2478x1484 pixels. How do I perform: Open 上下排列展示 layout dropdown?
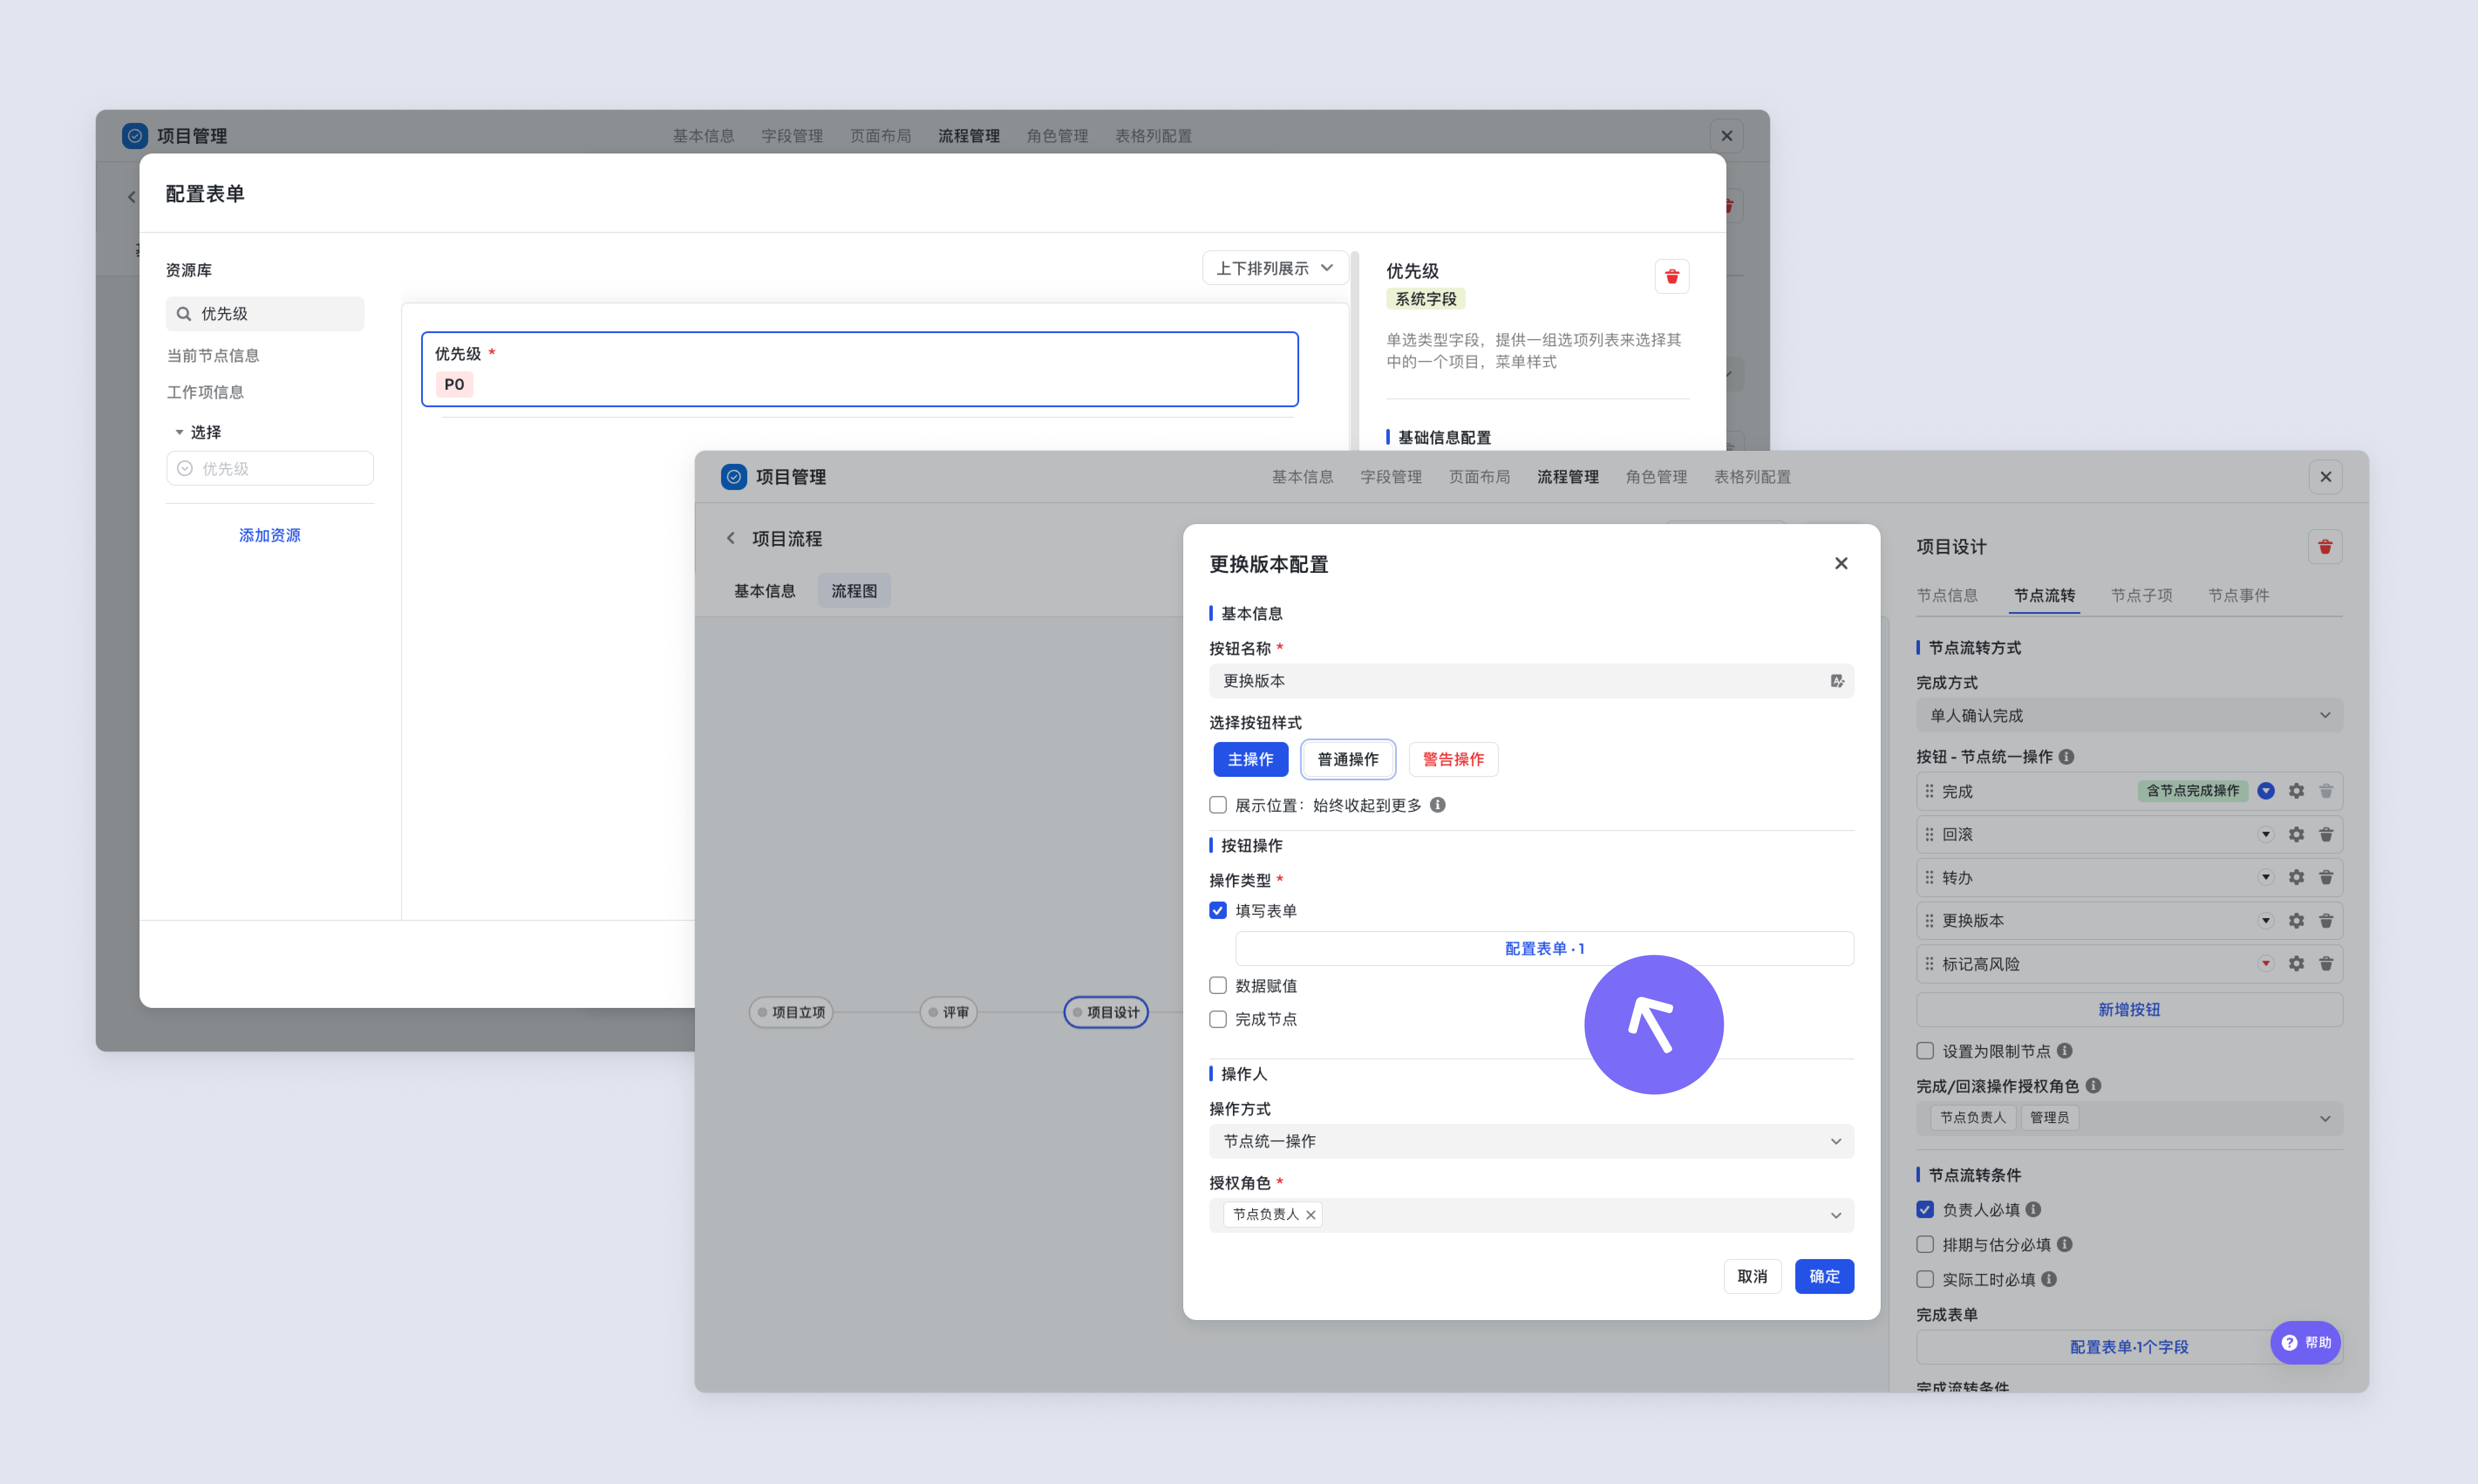(x=1275, y=268)
